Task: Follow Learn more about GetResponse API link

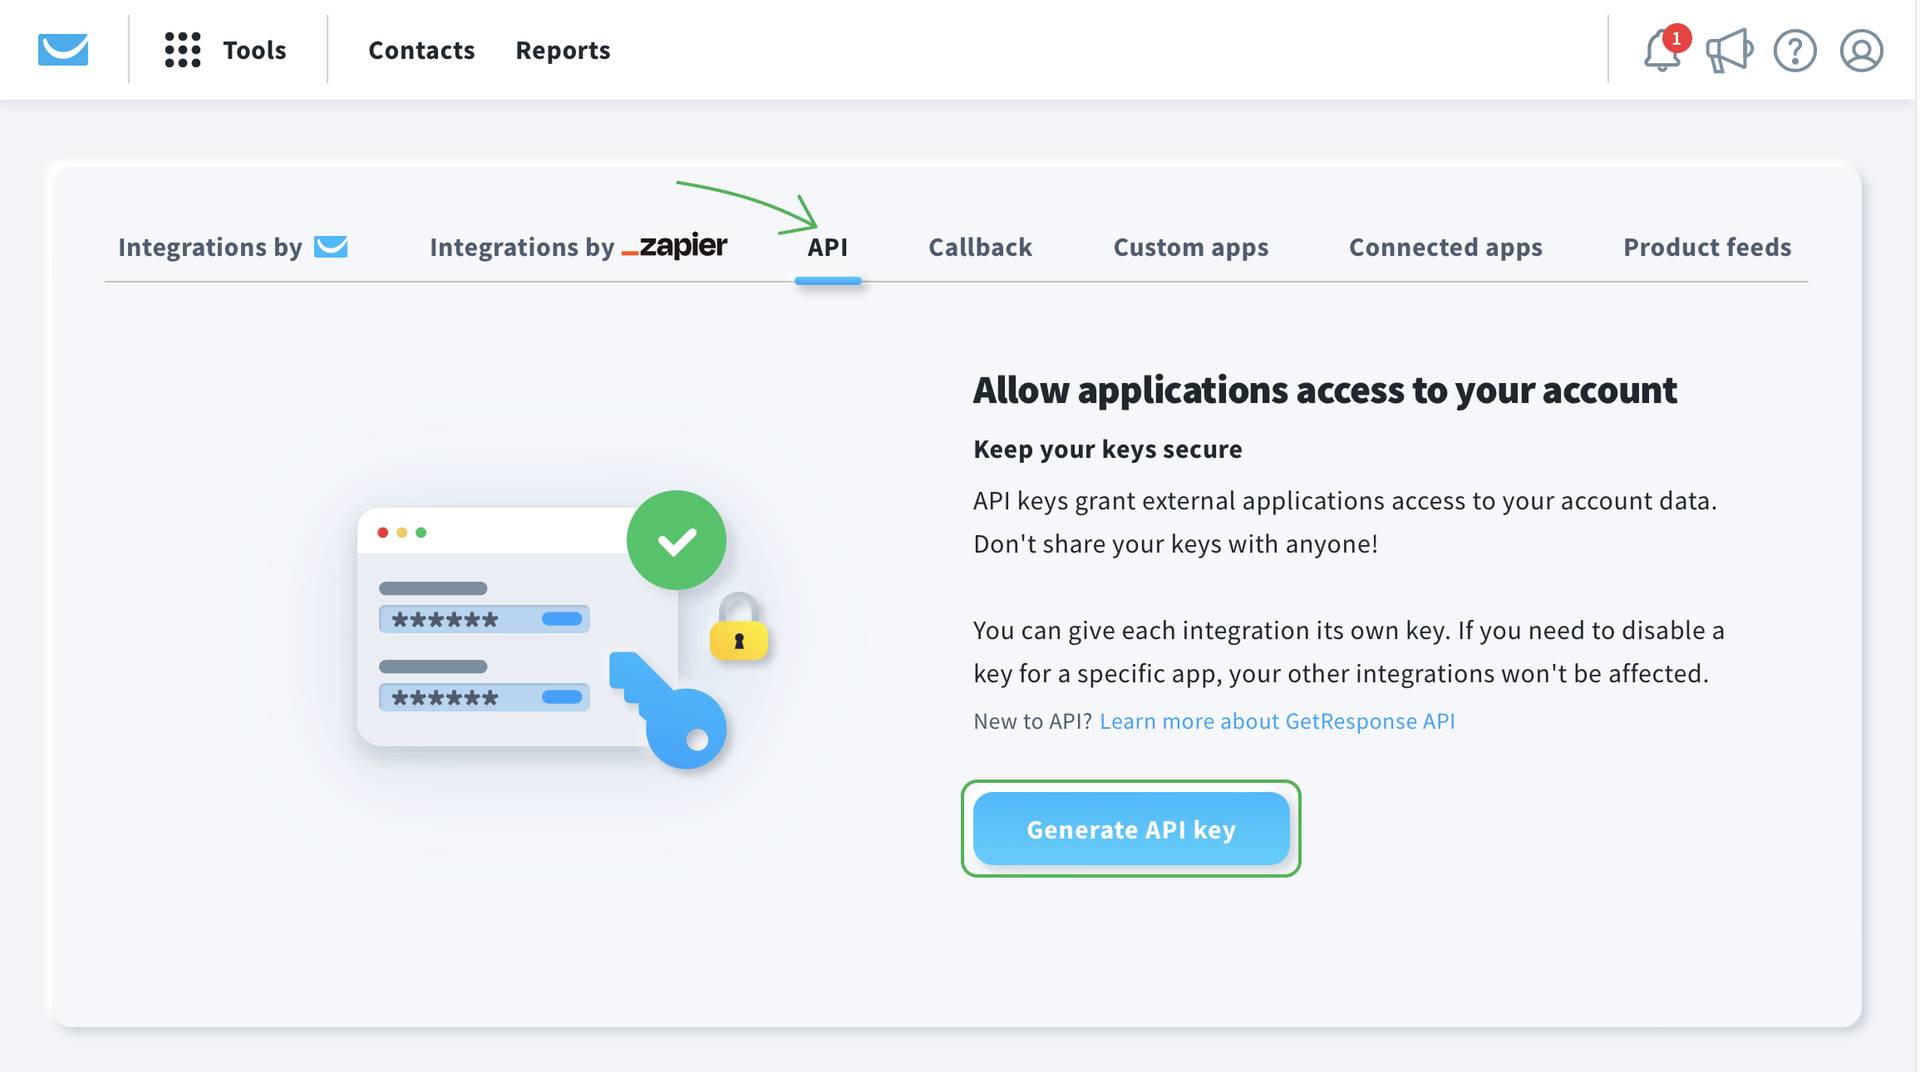Action: (1277, 721)
